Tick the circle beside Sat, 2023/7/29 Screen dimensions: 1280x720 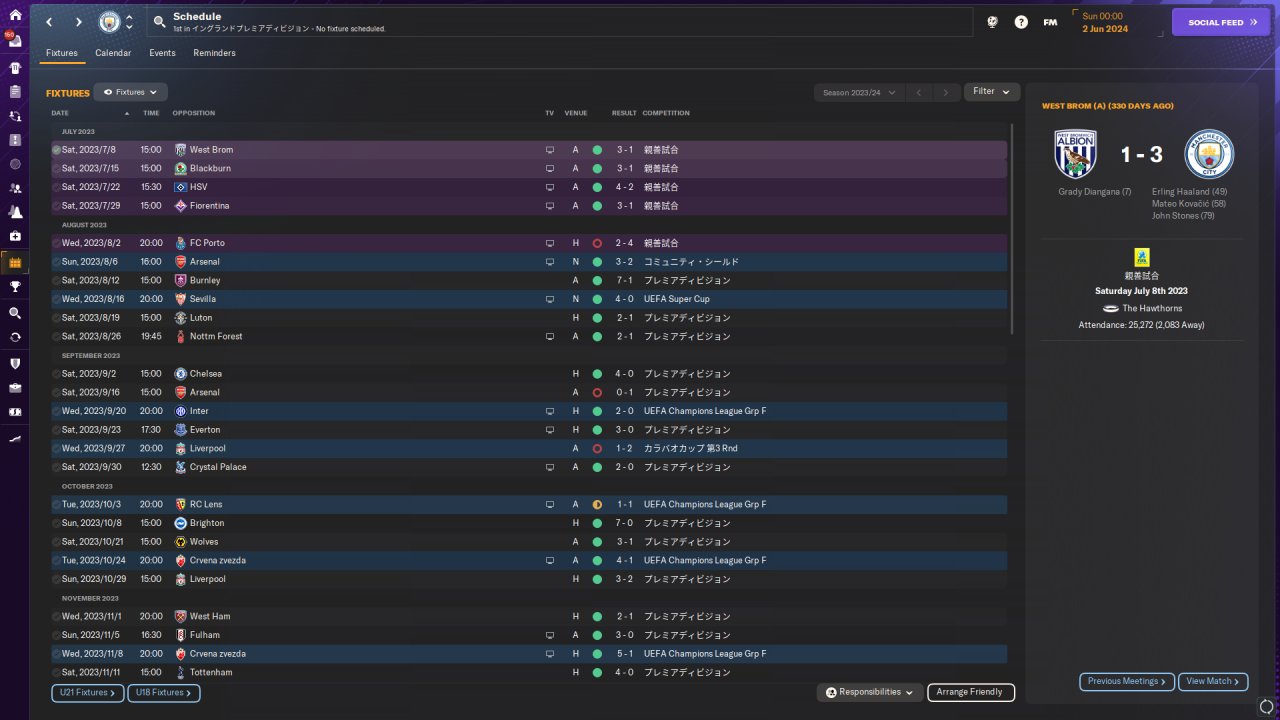(x=57, y=206)
